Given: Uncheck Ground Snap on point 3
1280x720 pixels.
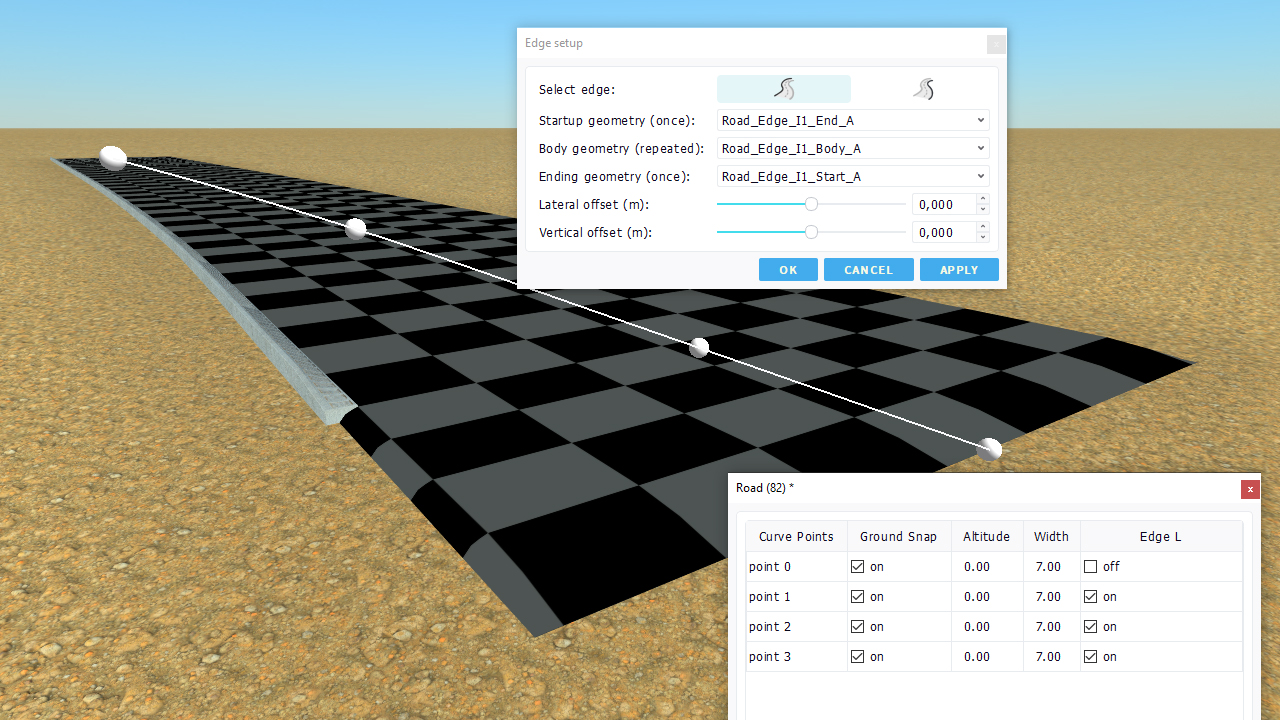Looking at the screenshot, I should point(857,657).
